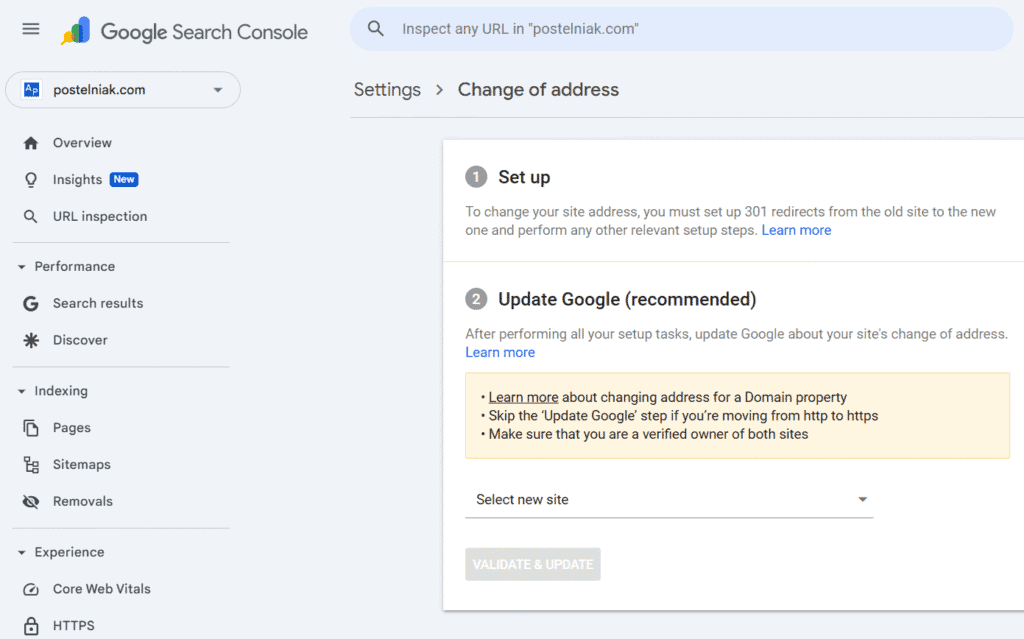
Task: Collapse the Indexing section
Action: pos(22,392)
